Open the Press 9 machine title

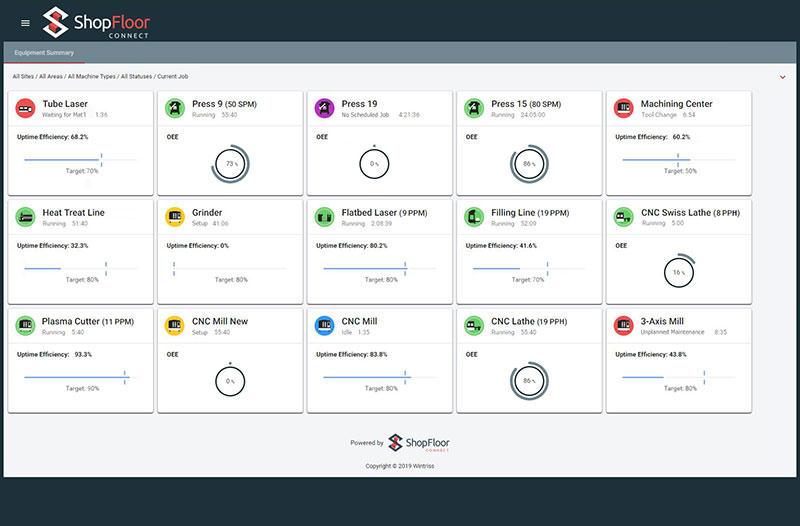(x=224, y=104)
